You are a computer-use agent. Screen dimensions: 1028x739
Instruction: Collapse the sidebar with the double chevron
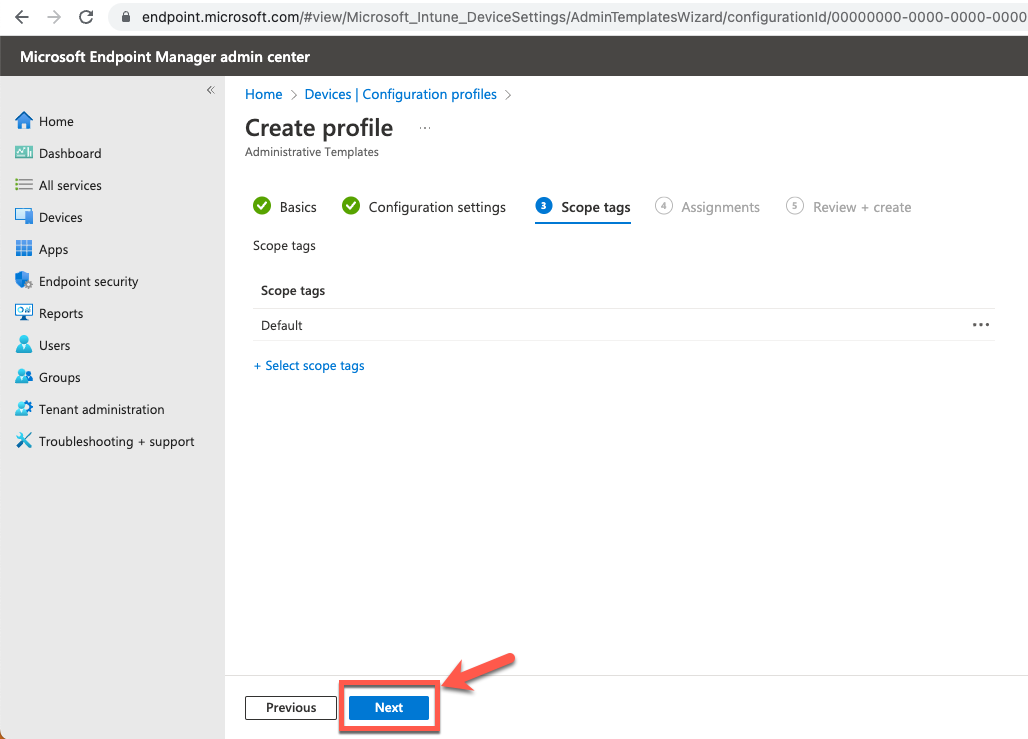pos(210,90)
